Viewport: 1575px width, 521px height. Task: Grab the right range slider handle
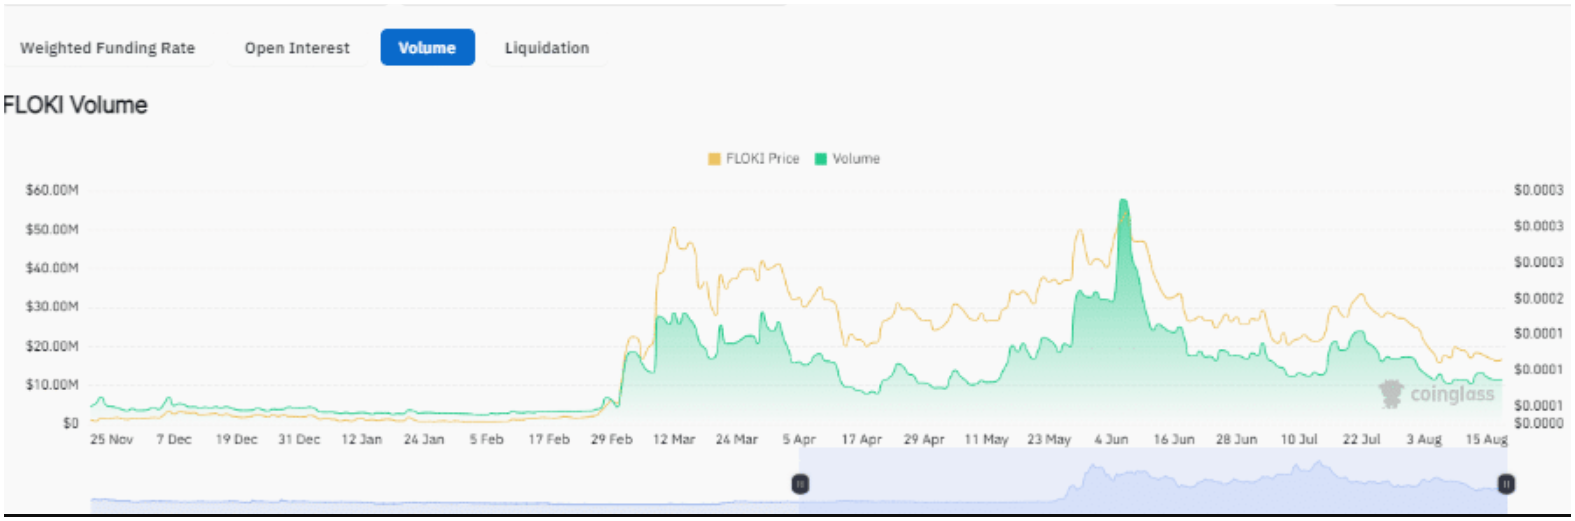pyautogui.click(x=1506, y=484)
